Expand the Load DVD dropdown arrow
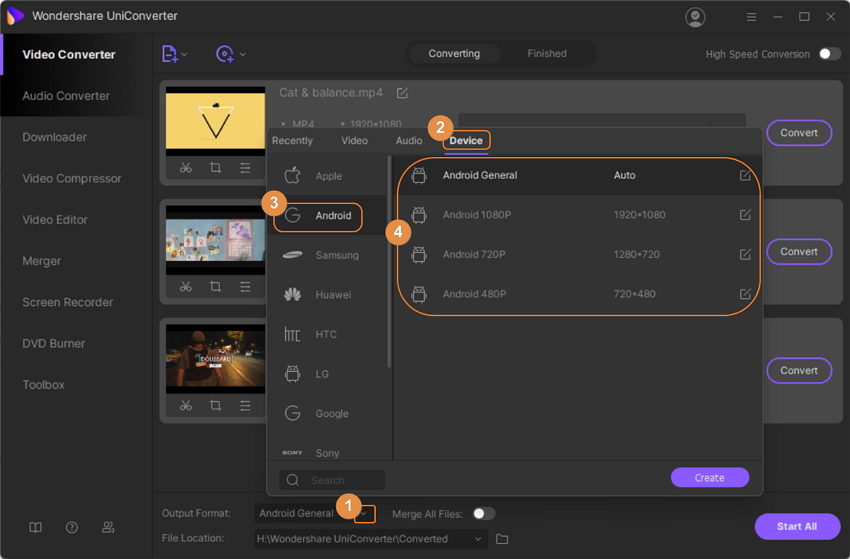 coord(243,54)
